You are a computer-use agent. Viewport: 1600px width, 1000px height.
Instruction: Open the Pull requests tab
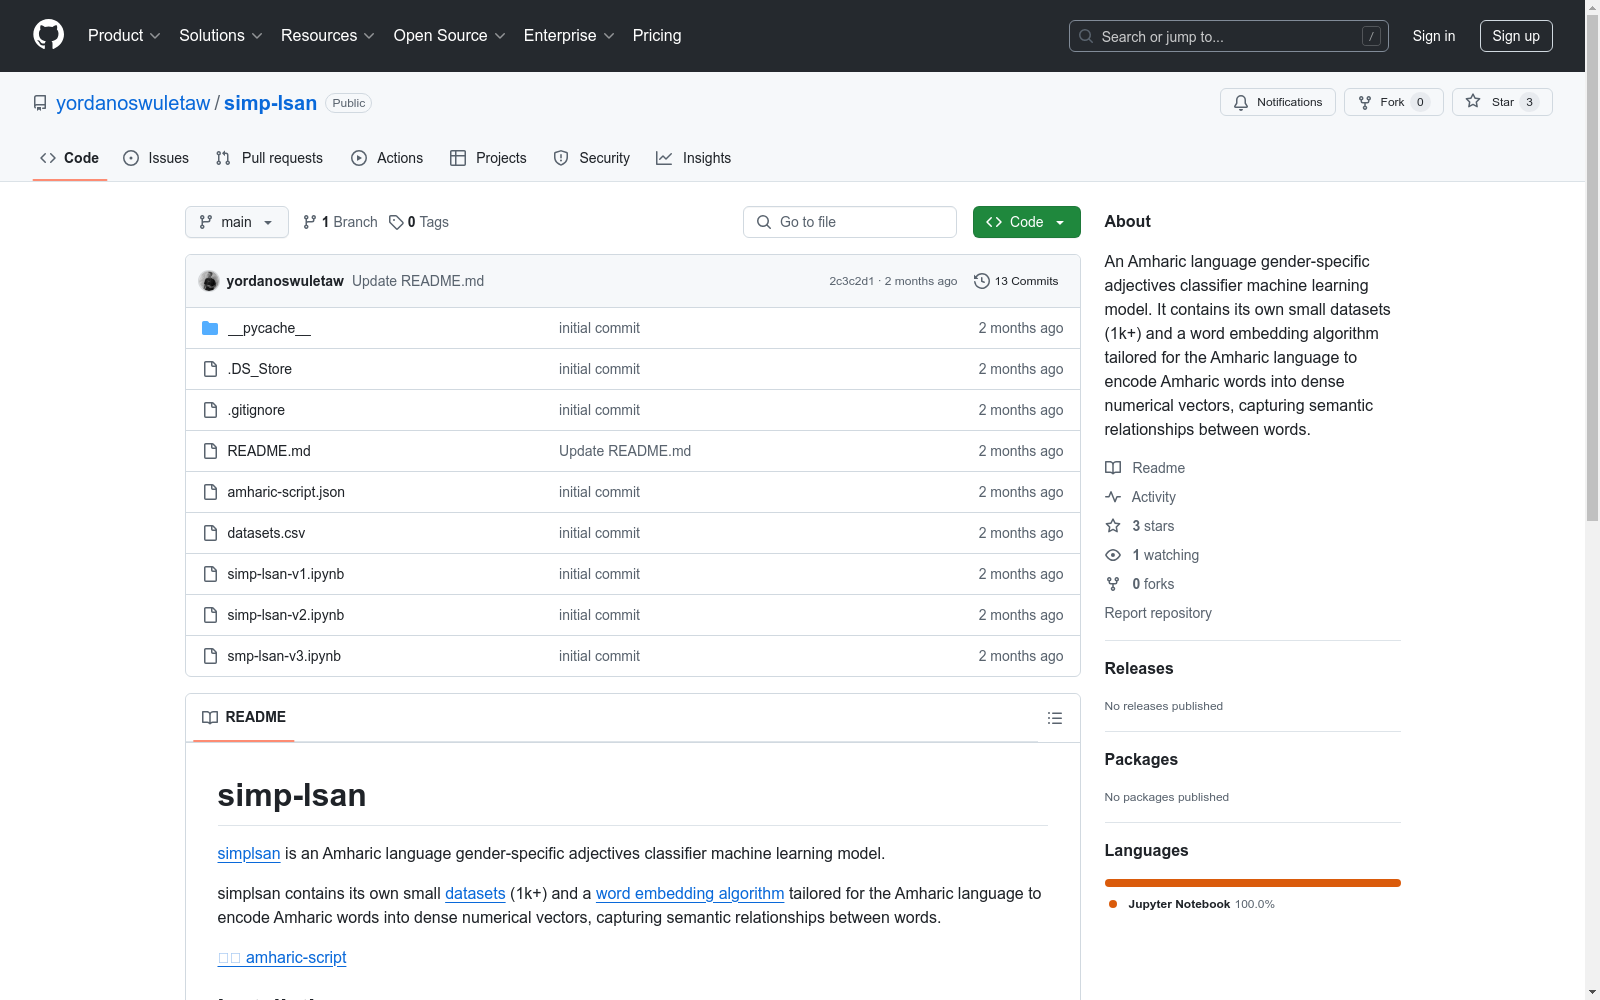click(x=269, y=158)
